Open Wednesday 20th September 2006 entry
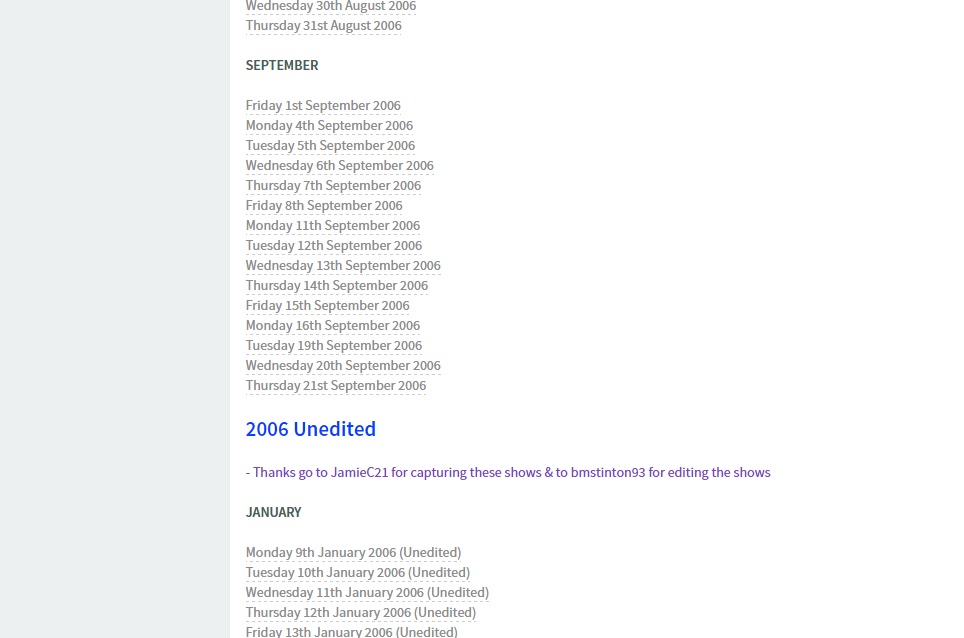The height and width of the screenshot is (638, 964). tap(343, 366)
